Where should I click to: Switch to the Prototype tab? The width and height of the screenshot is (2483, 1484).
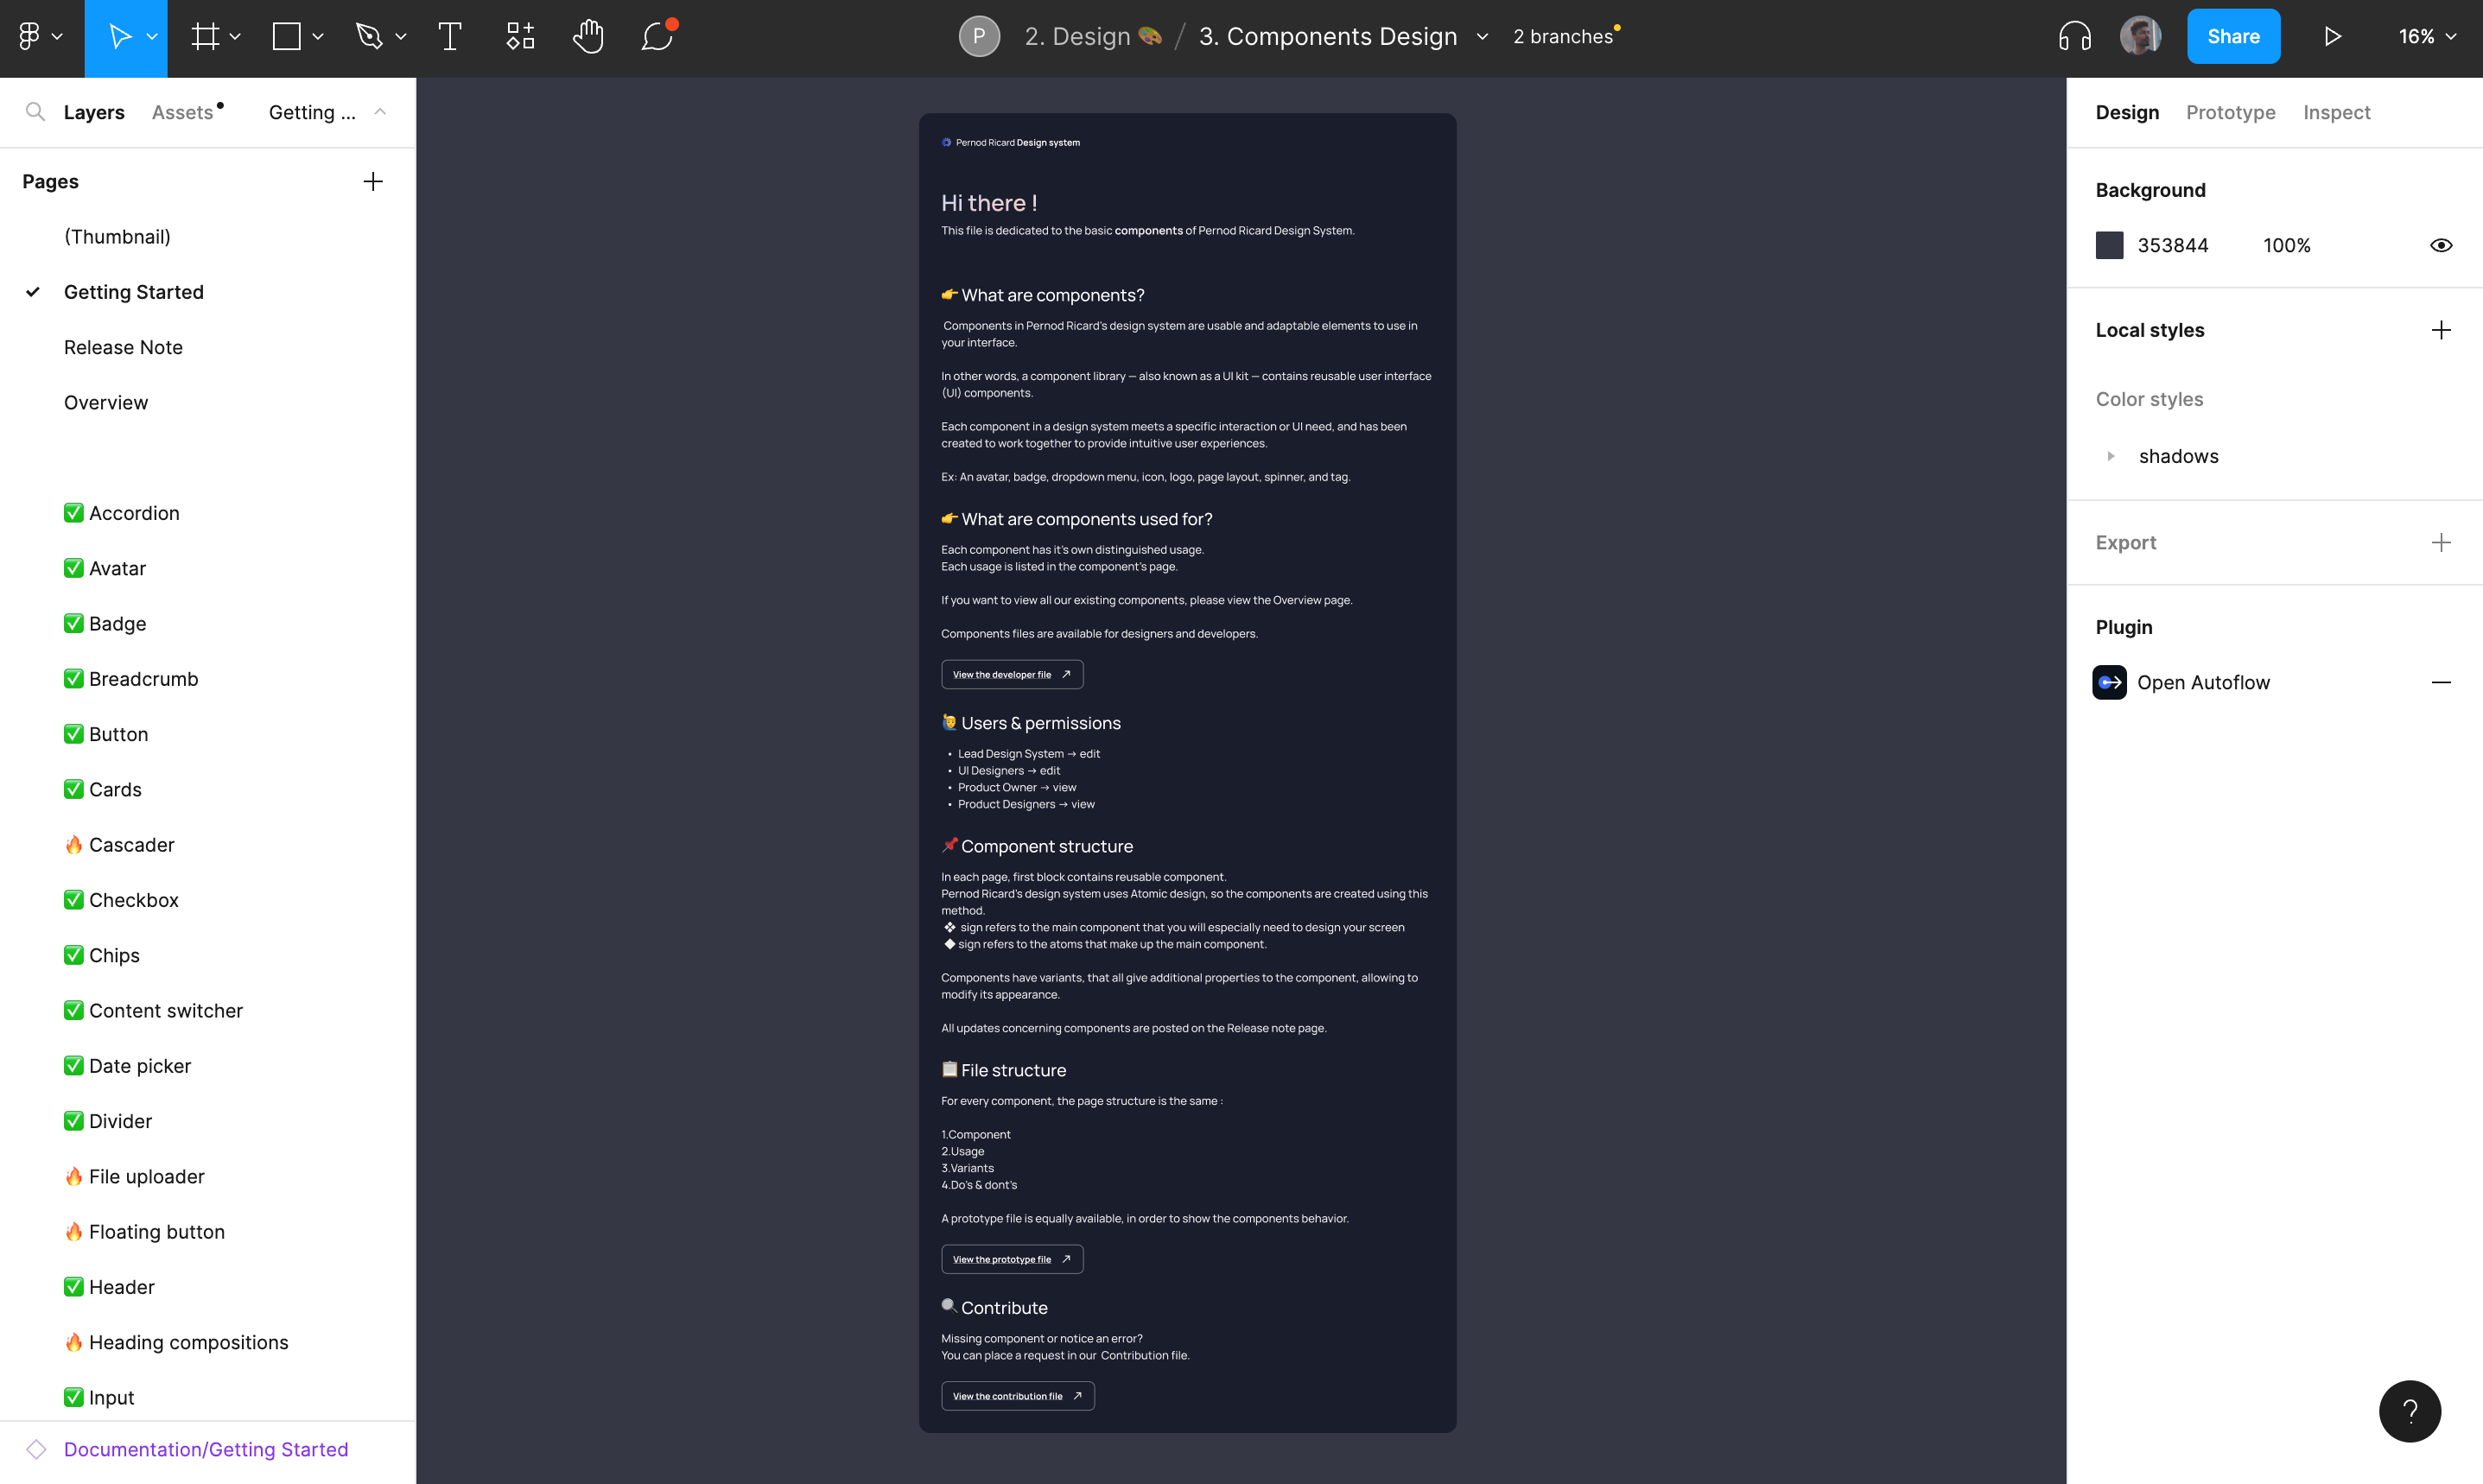[x=2230, y=112]
